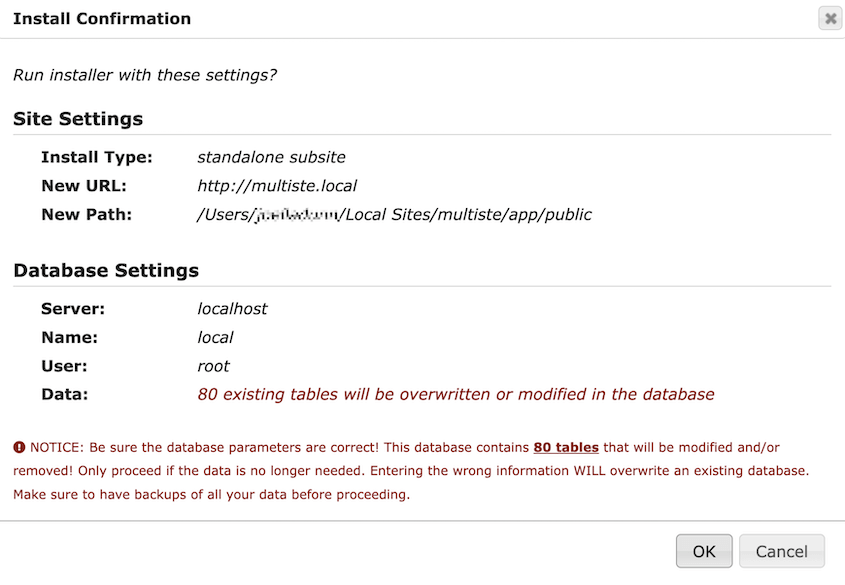Click the "Install Confirmation" dialog title

[x=101, y=18]
